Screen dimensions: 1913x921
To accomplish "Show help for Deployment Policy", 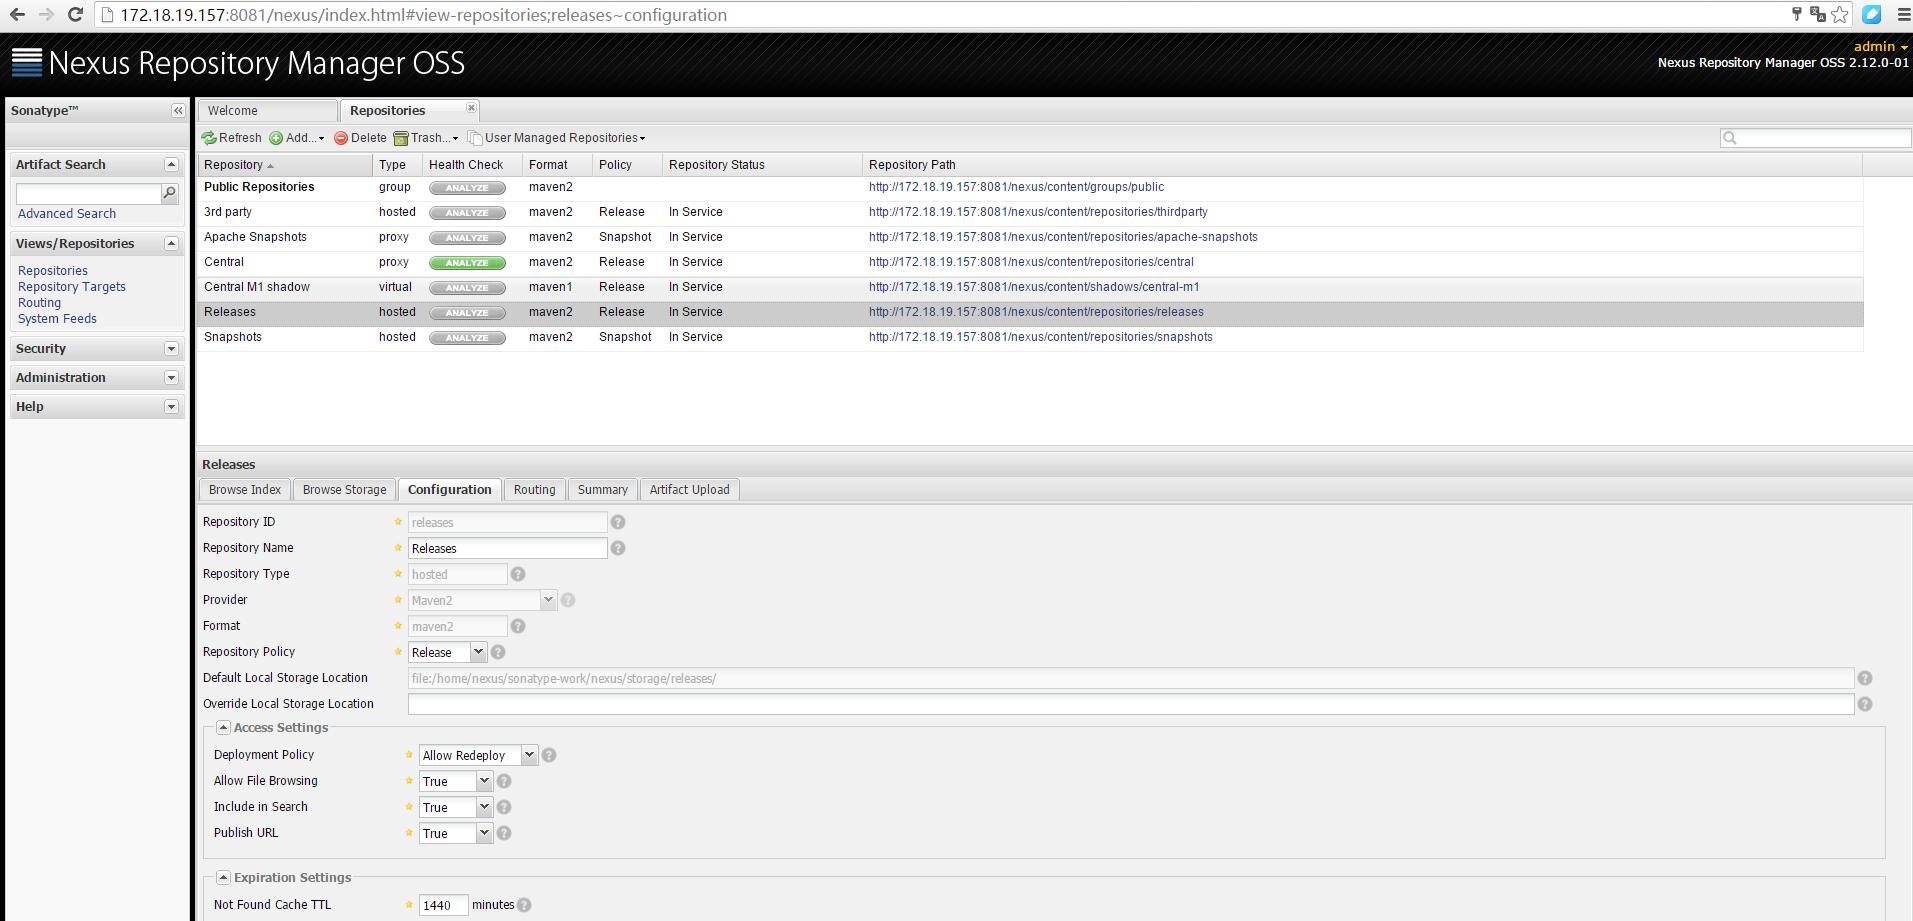I will click(x=549, y=755).
